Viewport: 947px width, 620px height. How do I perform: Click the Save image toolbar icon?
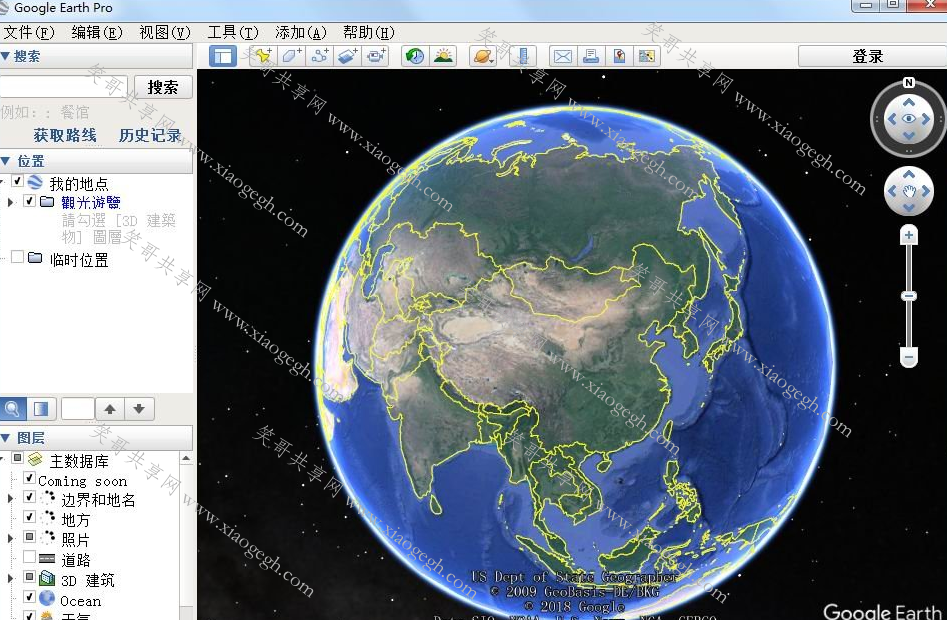[619, 56]
